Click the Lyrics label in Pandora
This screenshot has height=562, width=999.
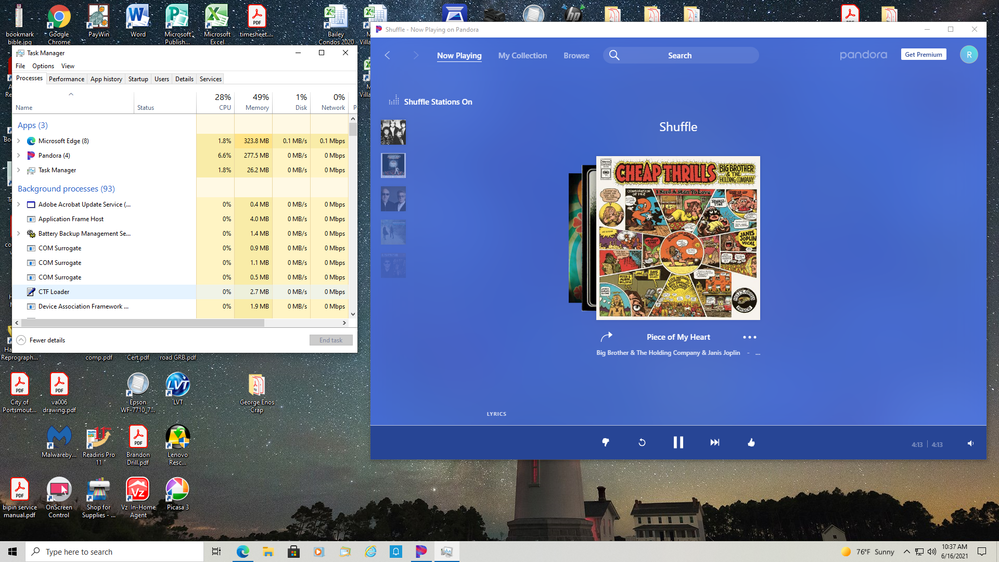coord(496,414)
